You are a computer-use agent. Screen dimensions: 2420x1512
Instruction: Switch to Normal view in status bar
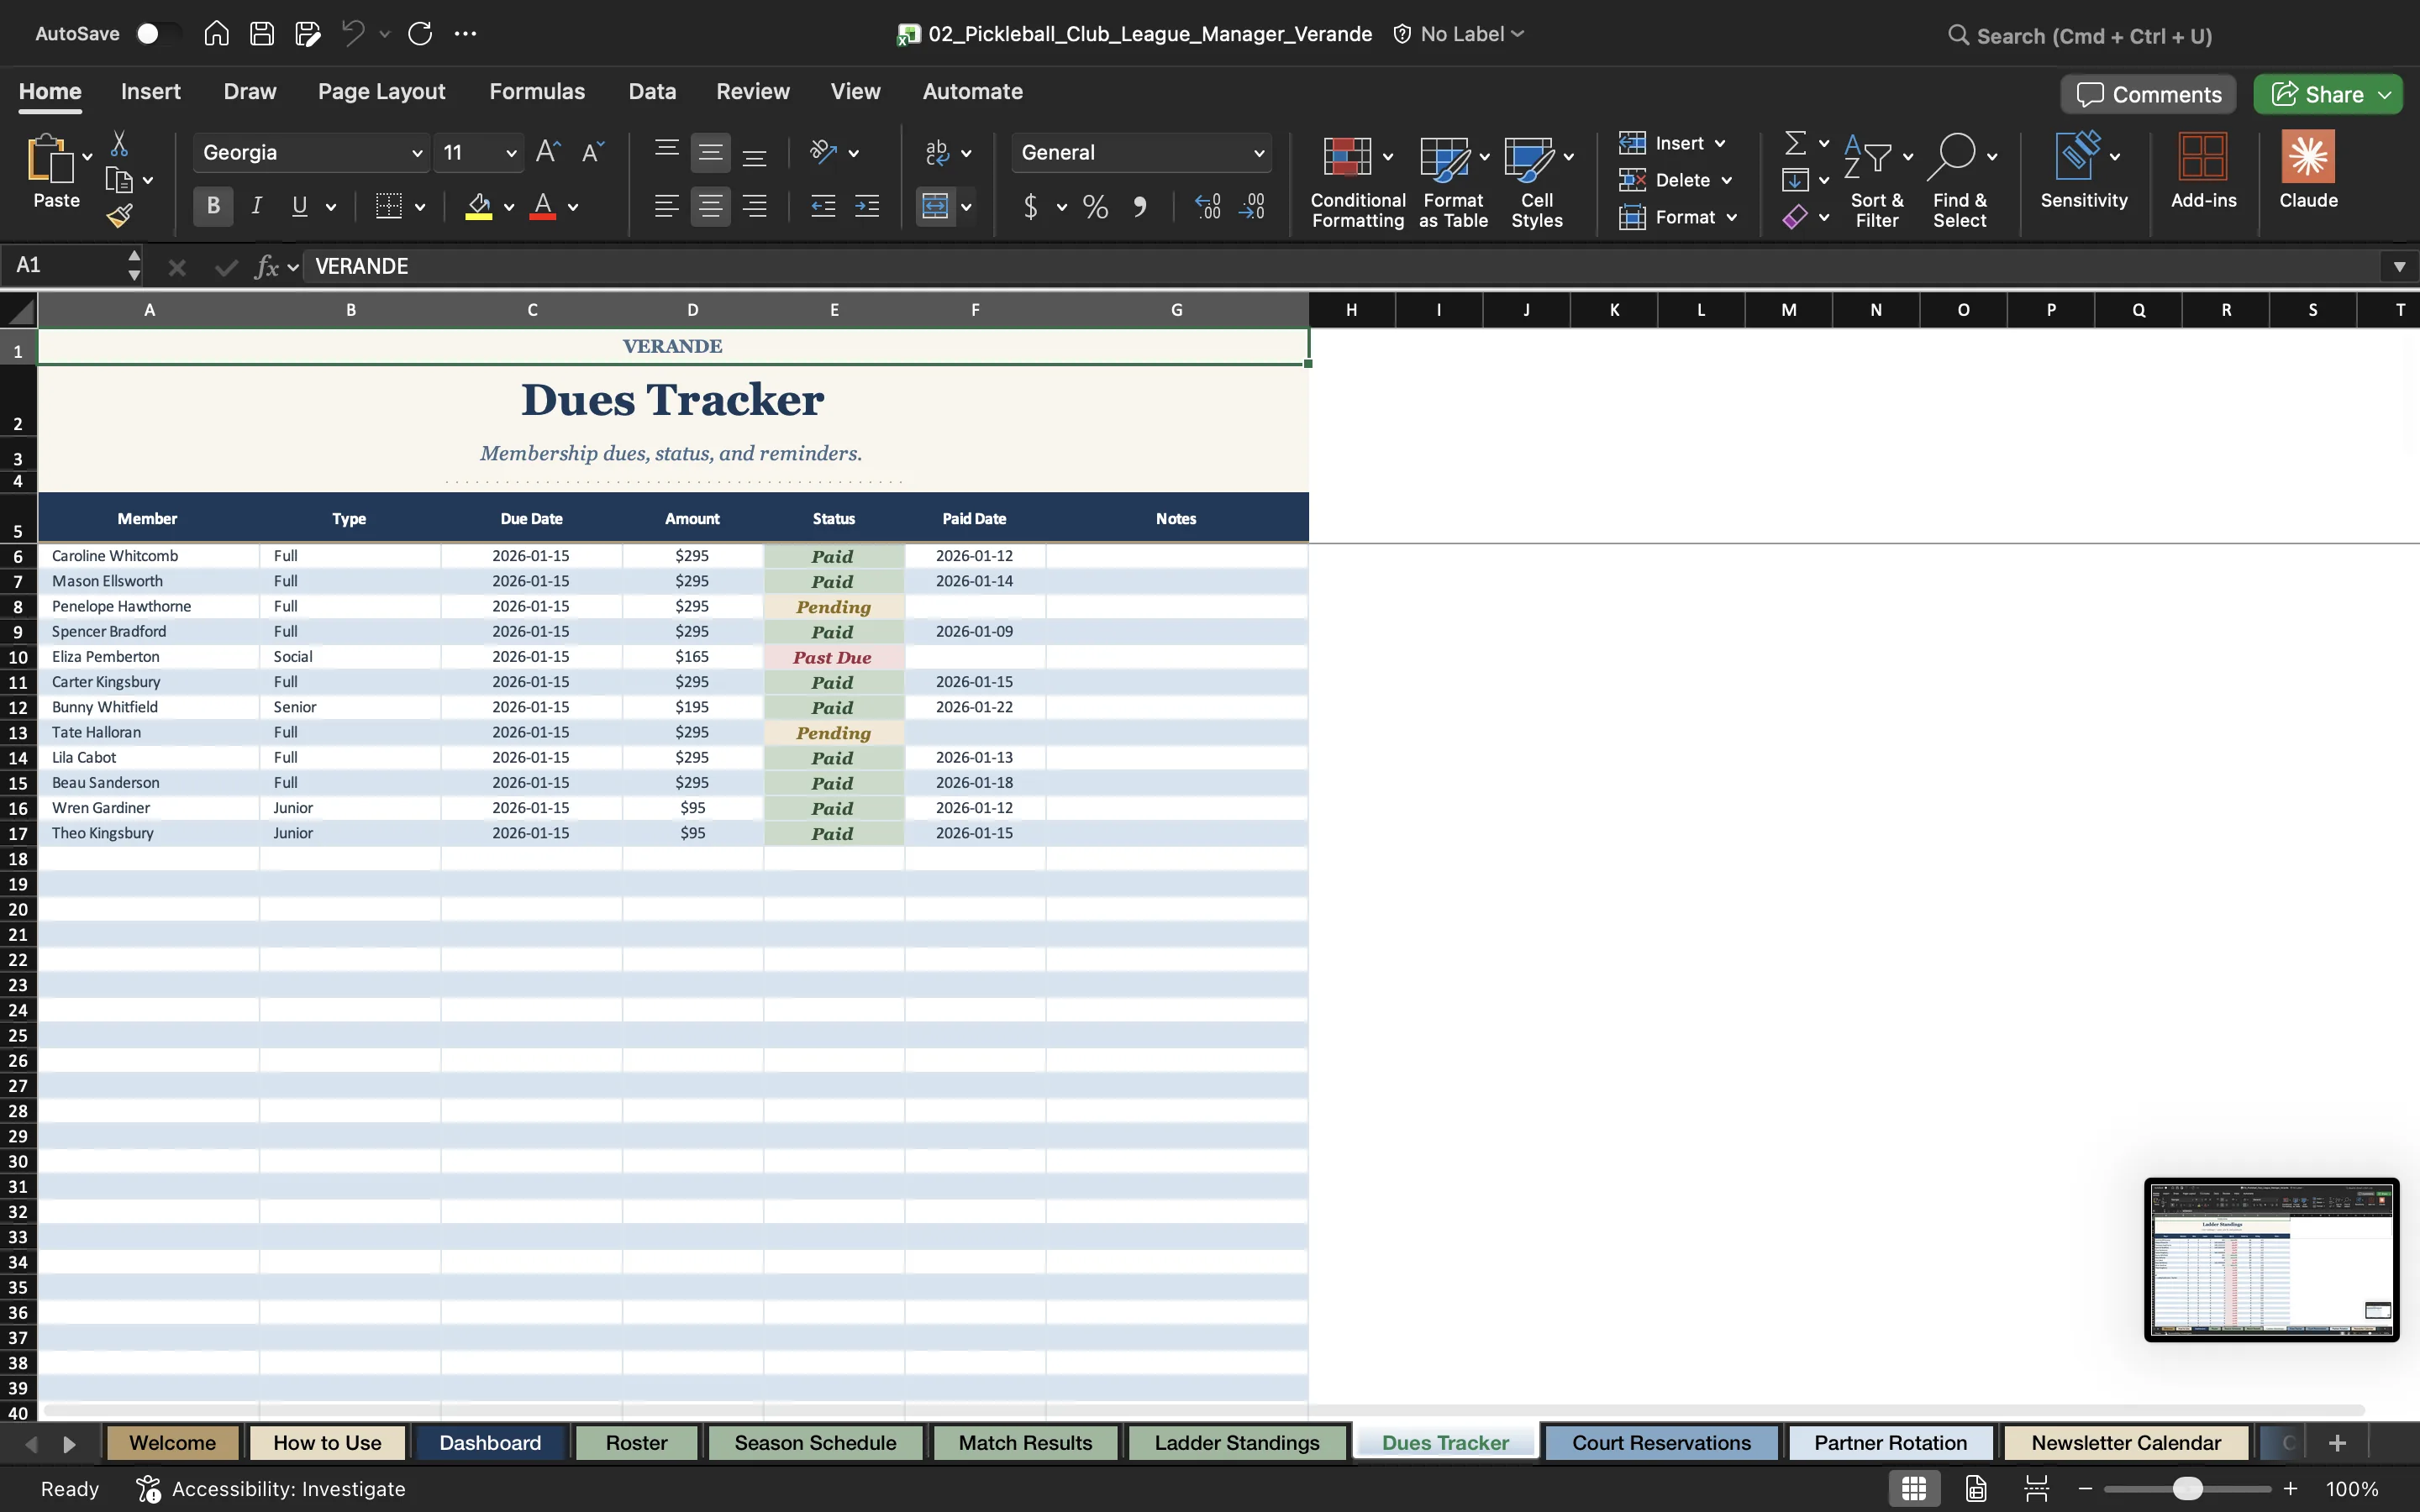point(1914,1489)
